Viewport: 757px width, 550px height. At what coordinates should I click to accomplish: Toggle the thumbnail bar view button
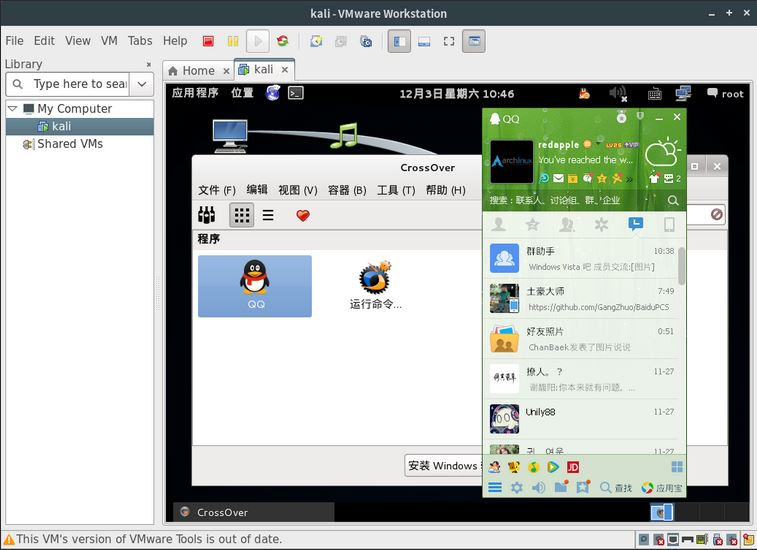click(x=424, y=42)
